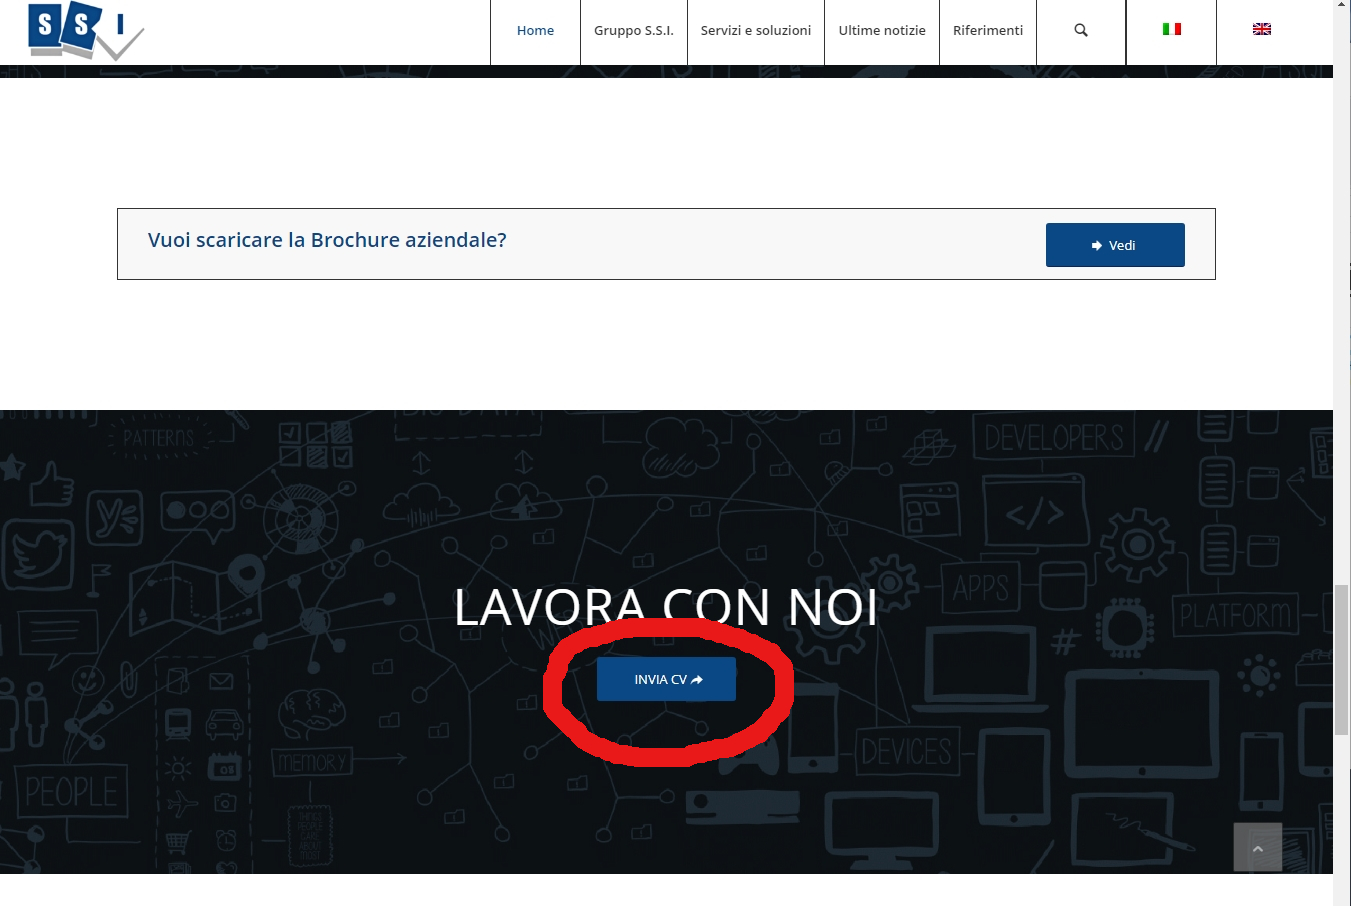Image resolution: width=1351 pixels, height=906 pixels.
Task: Click the thumbs-up doodle in the dark banner
Action: click(x=52, y=486)
